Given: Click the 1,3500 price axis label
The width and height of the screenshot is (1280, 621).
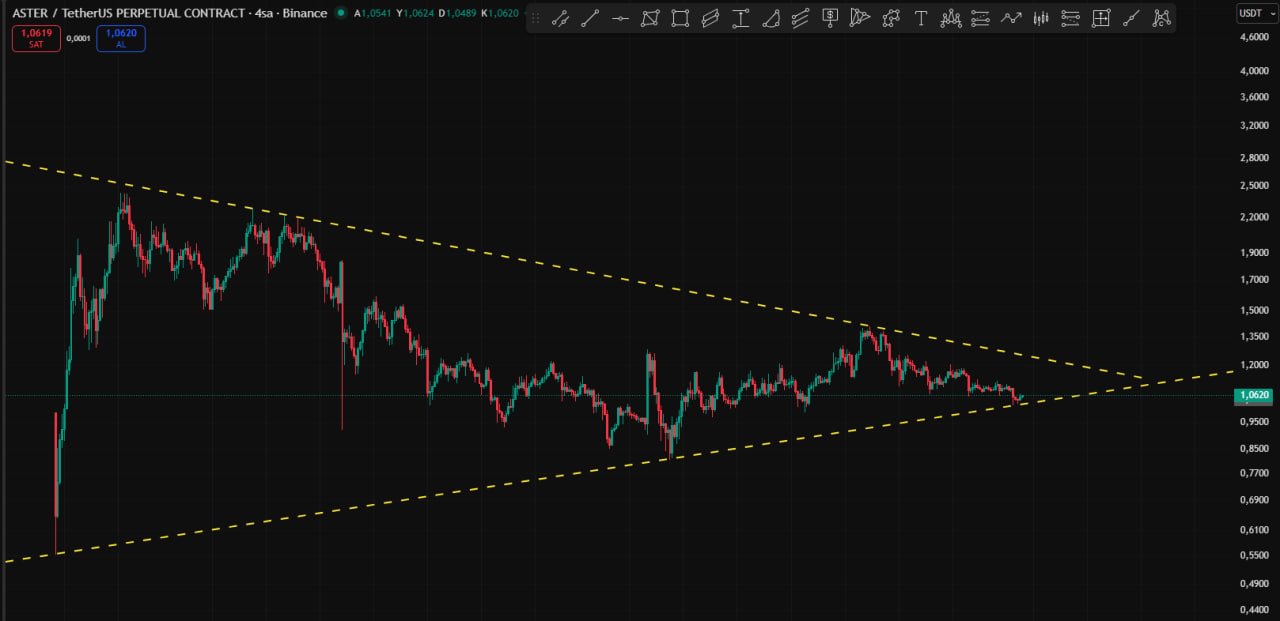Looking at the screenshot, I should pos(1255,336).
